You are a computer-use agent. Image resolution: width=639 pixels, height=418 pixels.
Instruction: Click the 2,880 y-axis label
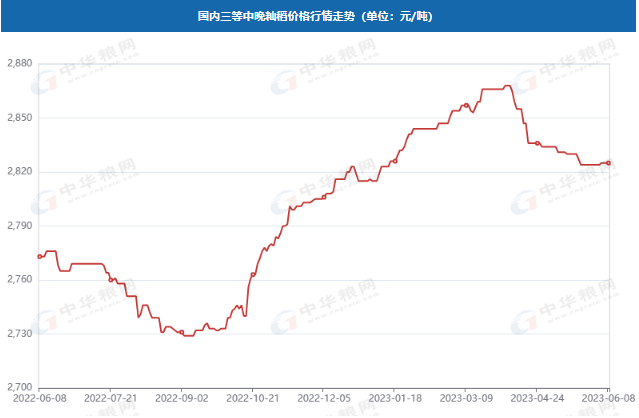pyautogui.click(x=20, y=64)
